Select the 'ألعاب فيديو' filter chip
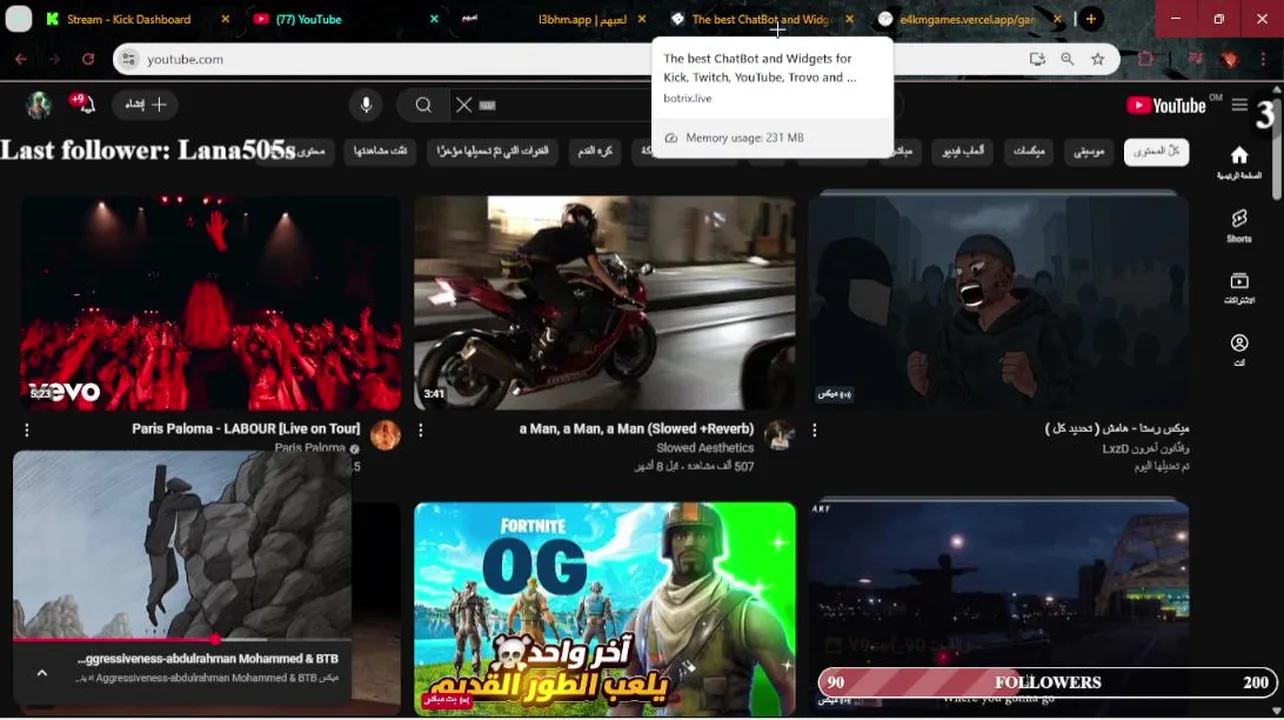 click(x=963, y=151)
